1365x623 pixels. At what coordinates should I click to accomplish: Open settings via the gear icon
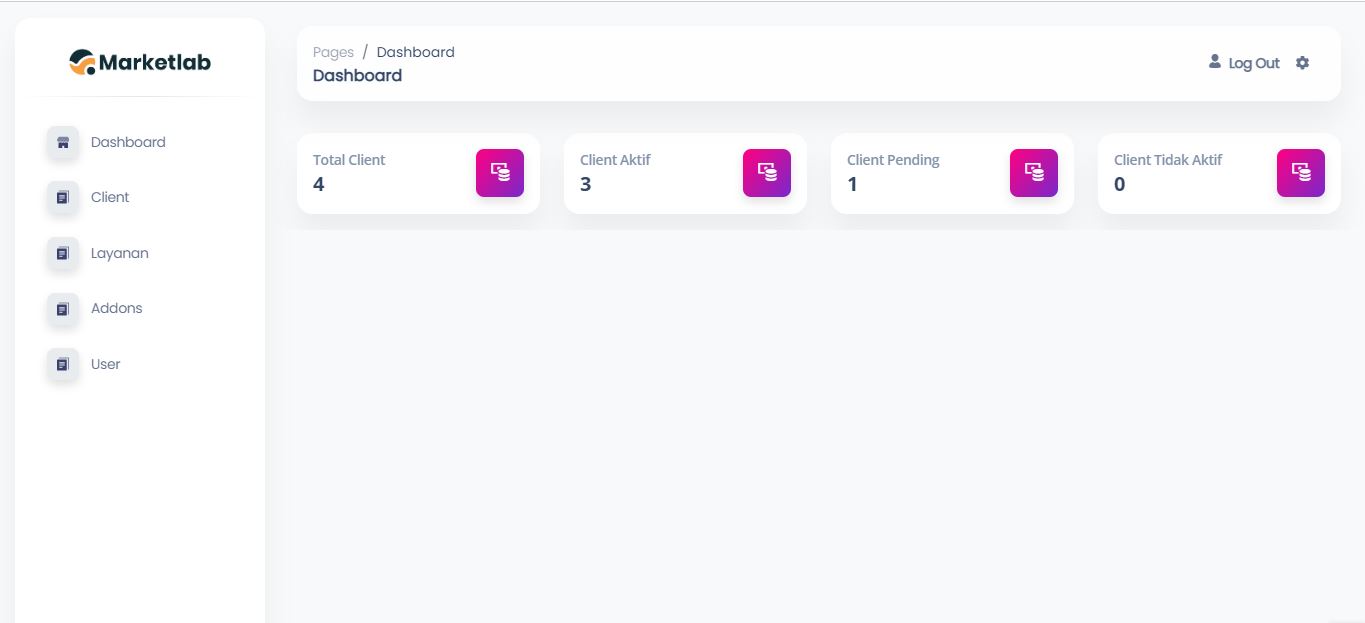[1302, 63]
